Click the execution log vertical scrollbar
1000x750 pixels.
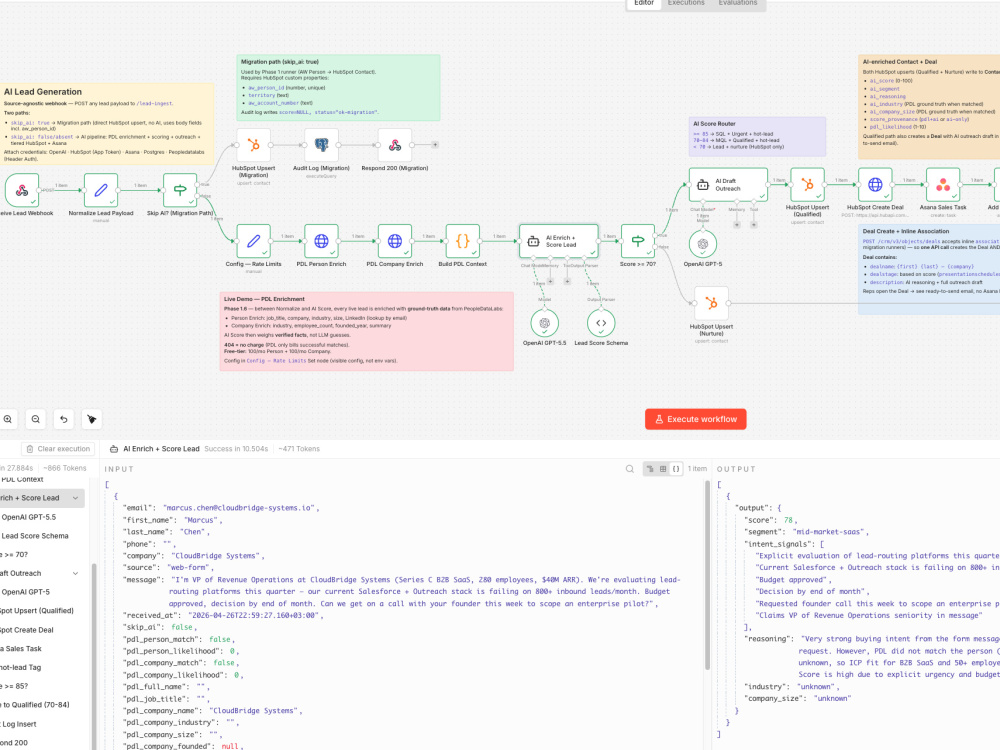click(94, 657)
